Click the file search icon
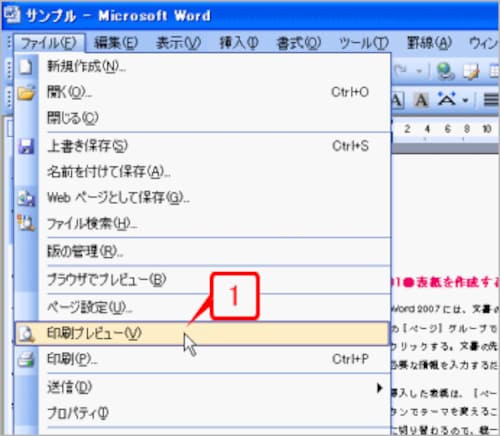 point(26,223)
